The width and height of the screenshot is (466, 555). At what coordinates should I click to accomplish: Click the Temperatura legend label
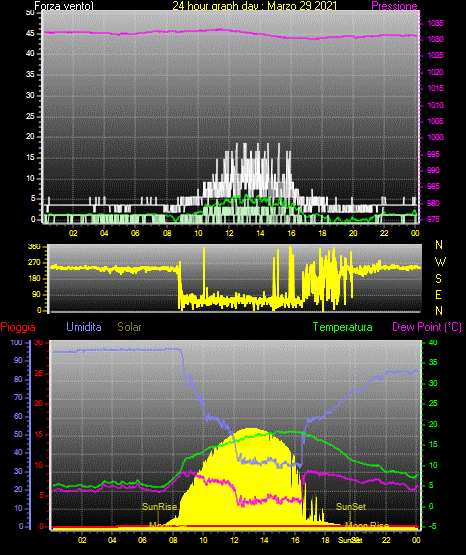point(343,327)
